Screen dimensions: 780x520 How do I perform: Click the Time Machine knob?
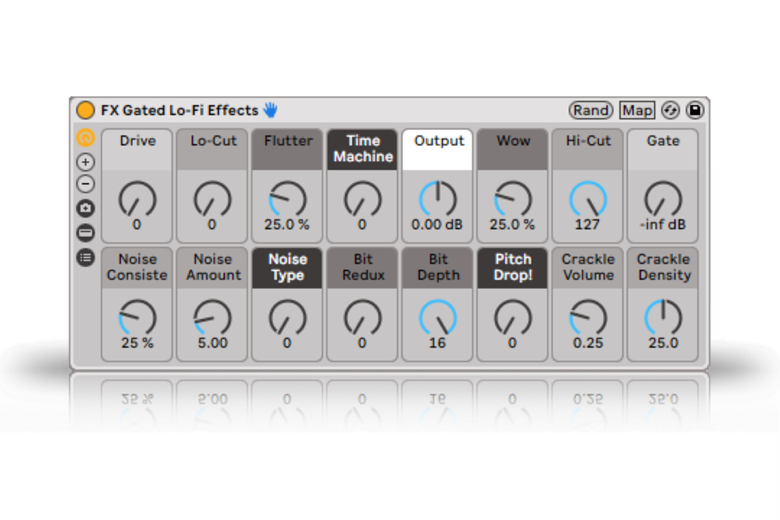363,199
